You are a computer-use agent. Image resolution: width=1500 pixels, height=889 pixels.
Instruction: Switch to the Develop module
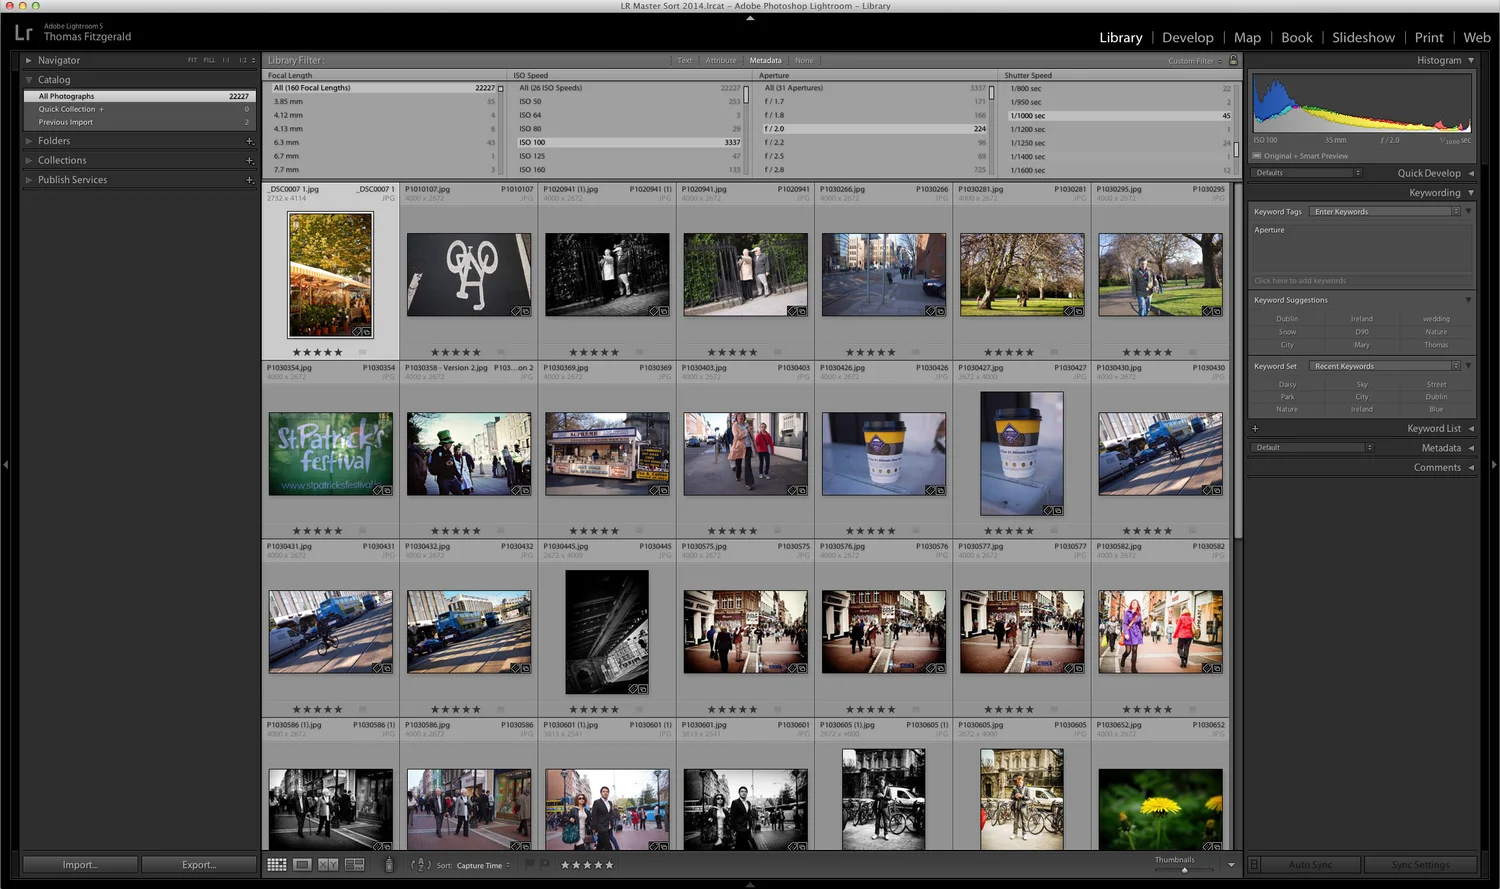[x=1187, y=38]
